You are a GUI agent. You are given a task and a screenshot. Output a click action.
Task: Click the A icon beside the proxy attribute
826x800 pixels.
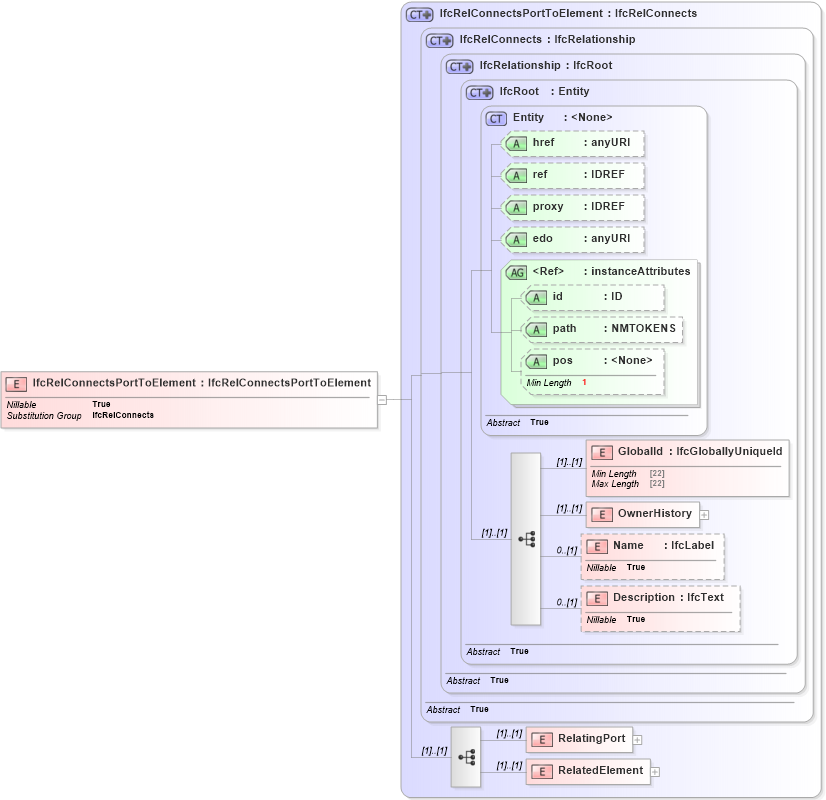517,207
